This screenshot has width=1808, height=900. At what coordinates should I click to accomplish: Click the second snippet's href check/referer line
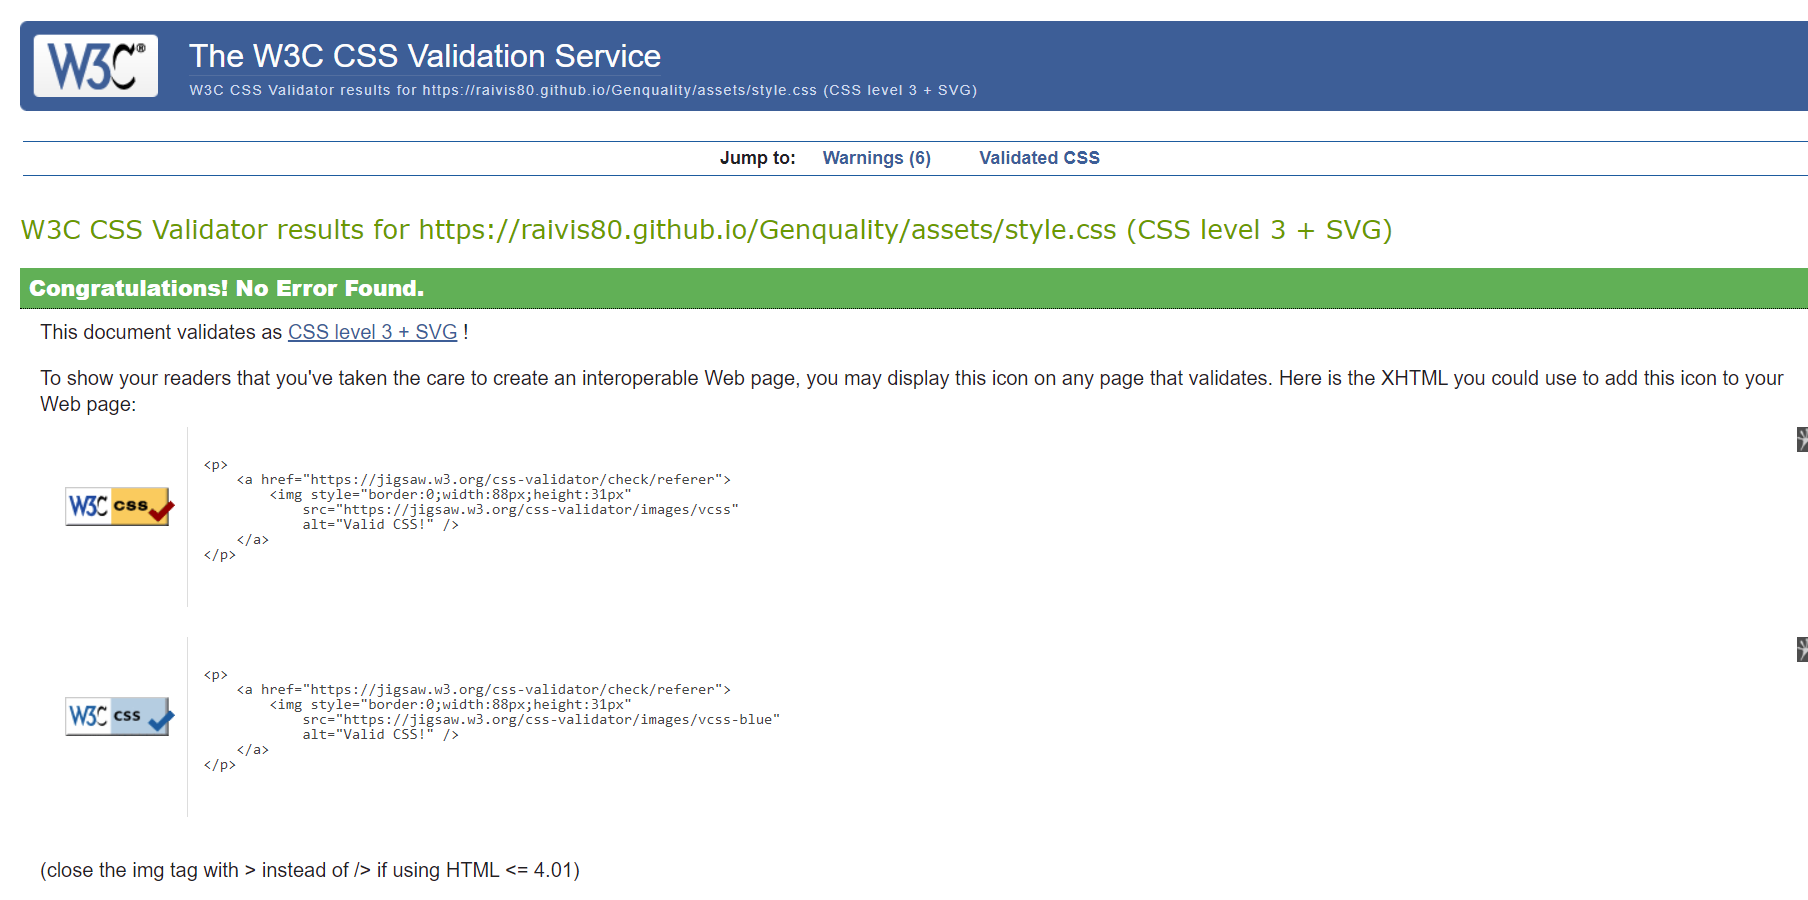tap(484, 690)
